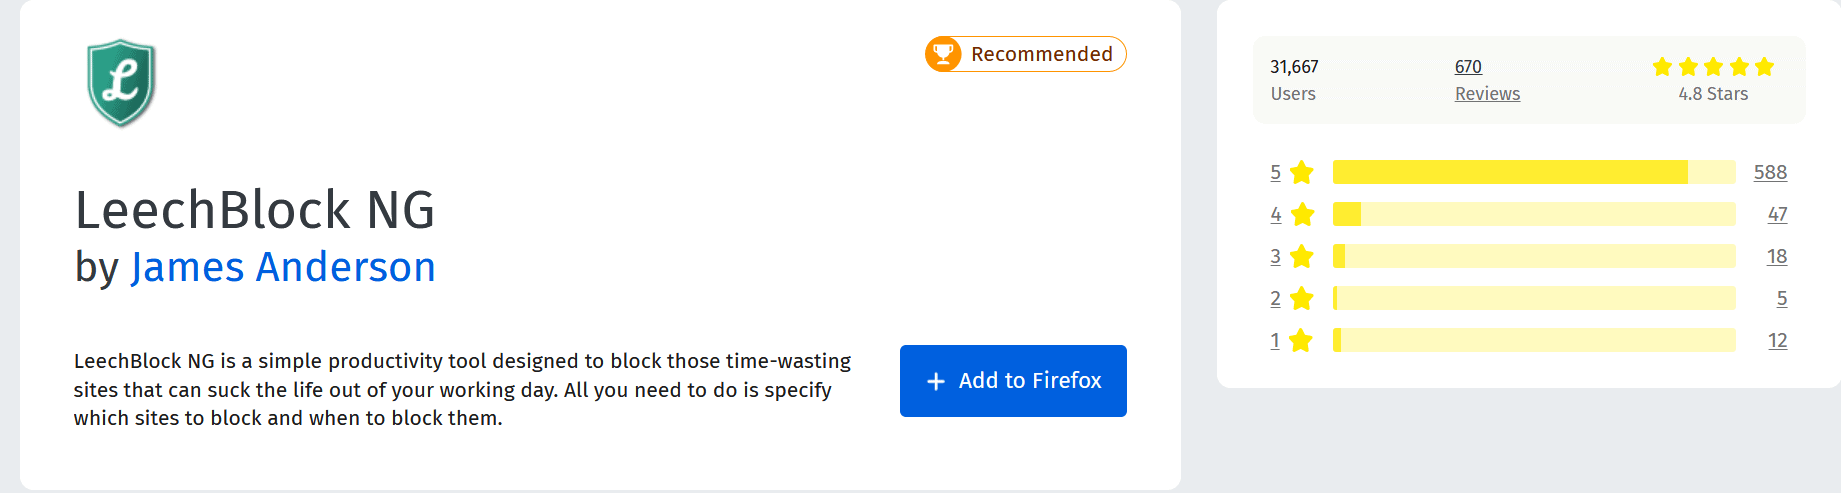The width and height of the screenshot is (1841, 493).
Task: Click the four-star rating progress bar
Action: tap(1534, 214)
